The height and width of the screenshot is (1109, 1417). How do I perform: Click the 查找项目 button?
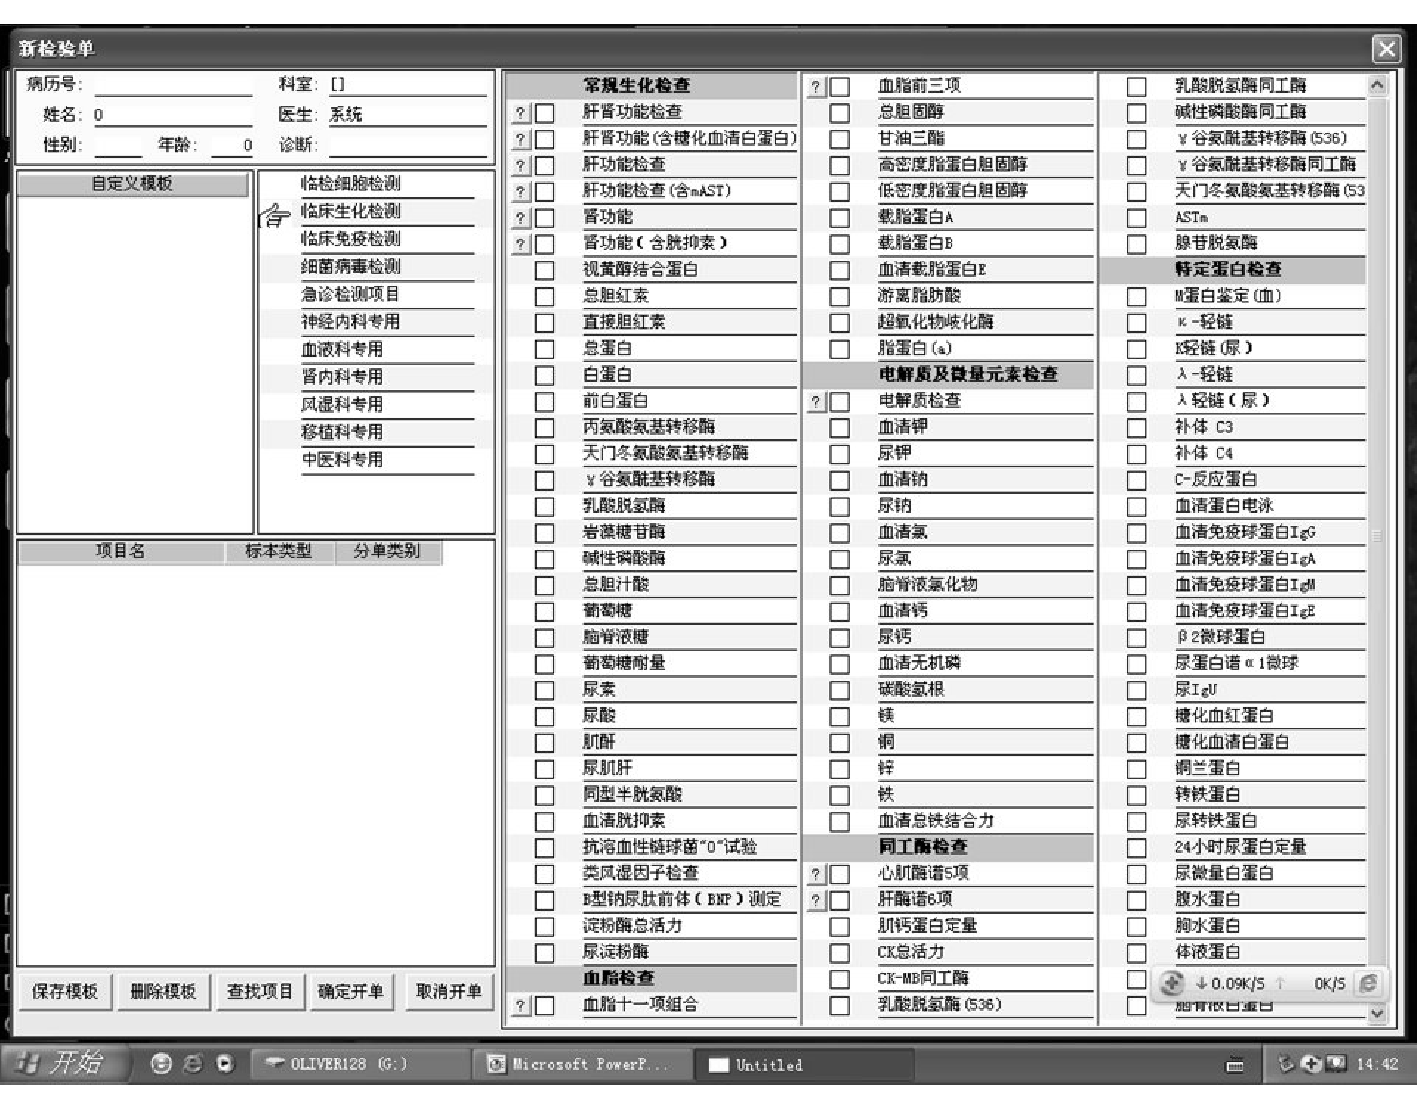tap(259, 991)
